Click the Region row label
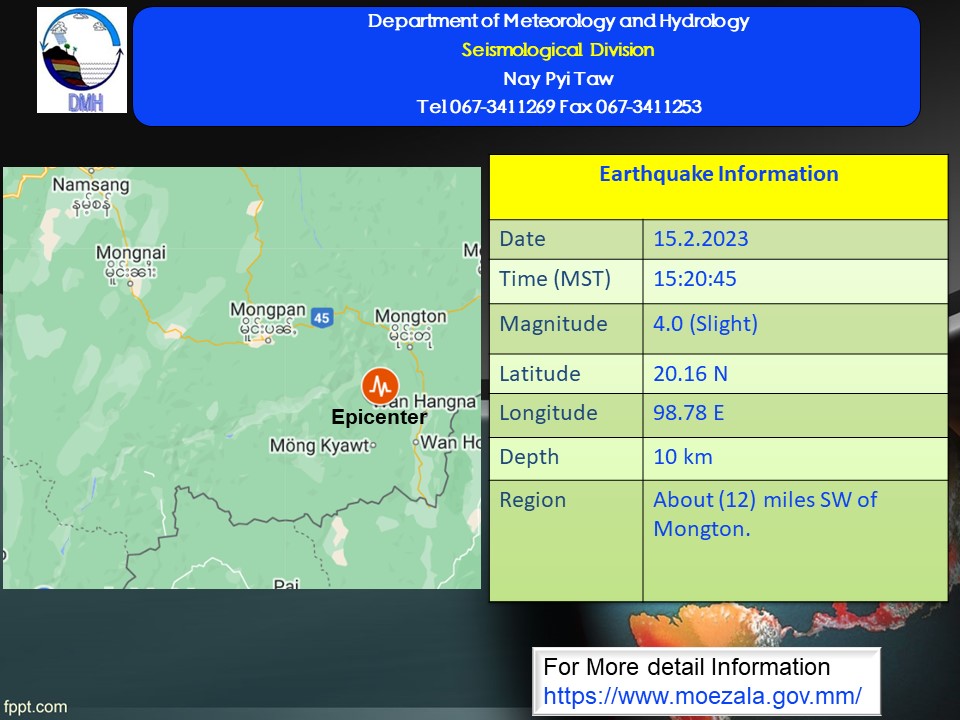The width and height of the screenshot is (960, 720). (x=533, y=500)
